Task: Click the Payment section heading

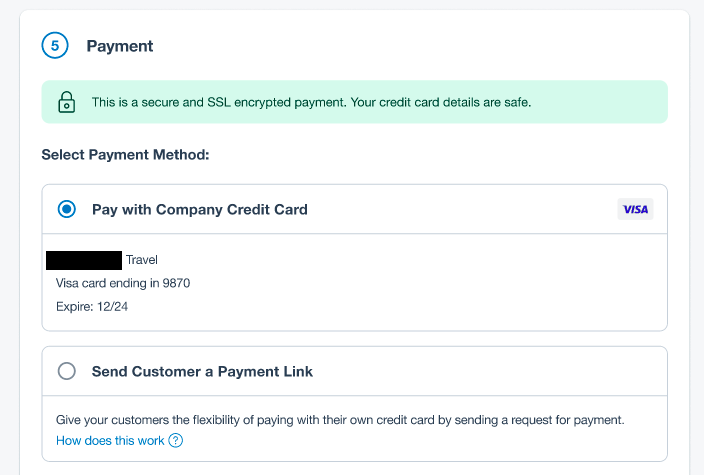Action: click(x=120, y=46)
